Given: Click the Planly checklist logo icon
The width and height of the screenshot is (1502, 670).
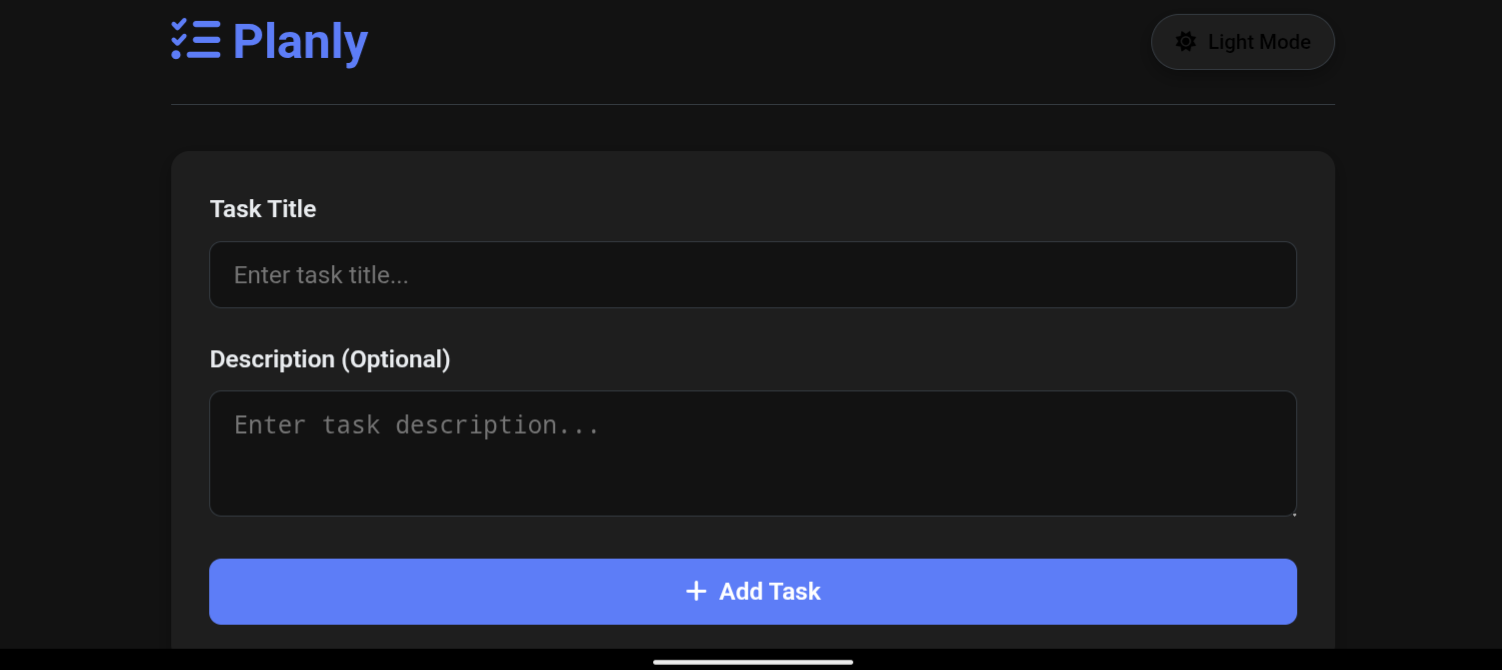Looking at the screenshot, I should pos(195,40).
